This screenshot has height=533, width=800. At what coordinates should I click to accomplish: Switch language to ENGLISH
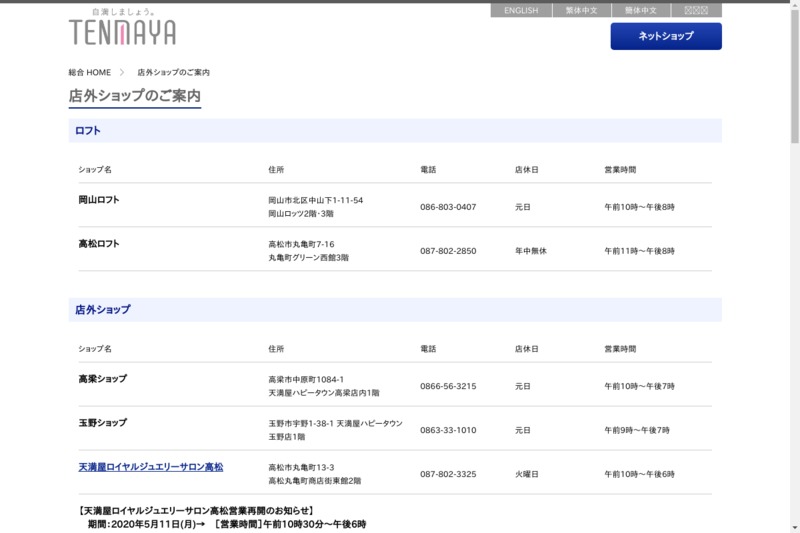coord(520,11)
